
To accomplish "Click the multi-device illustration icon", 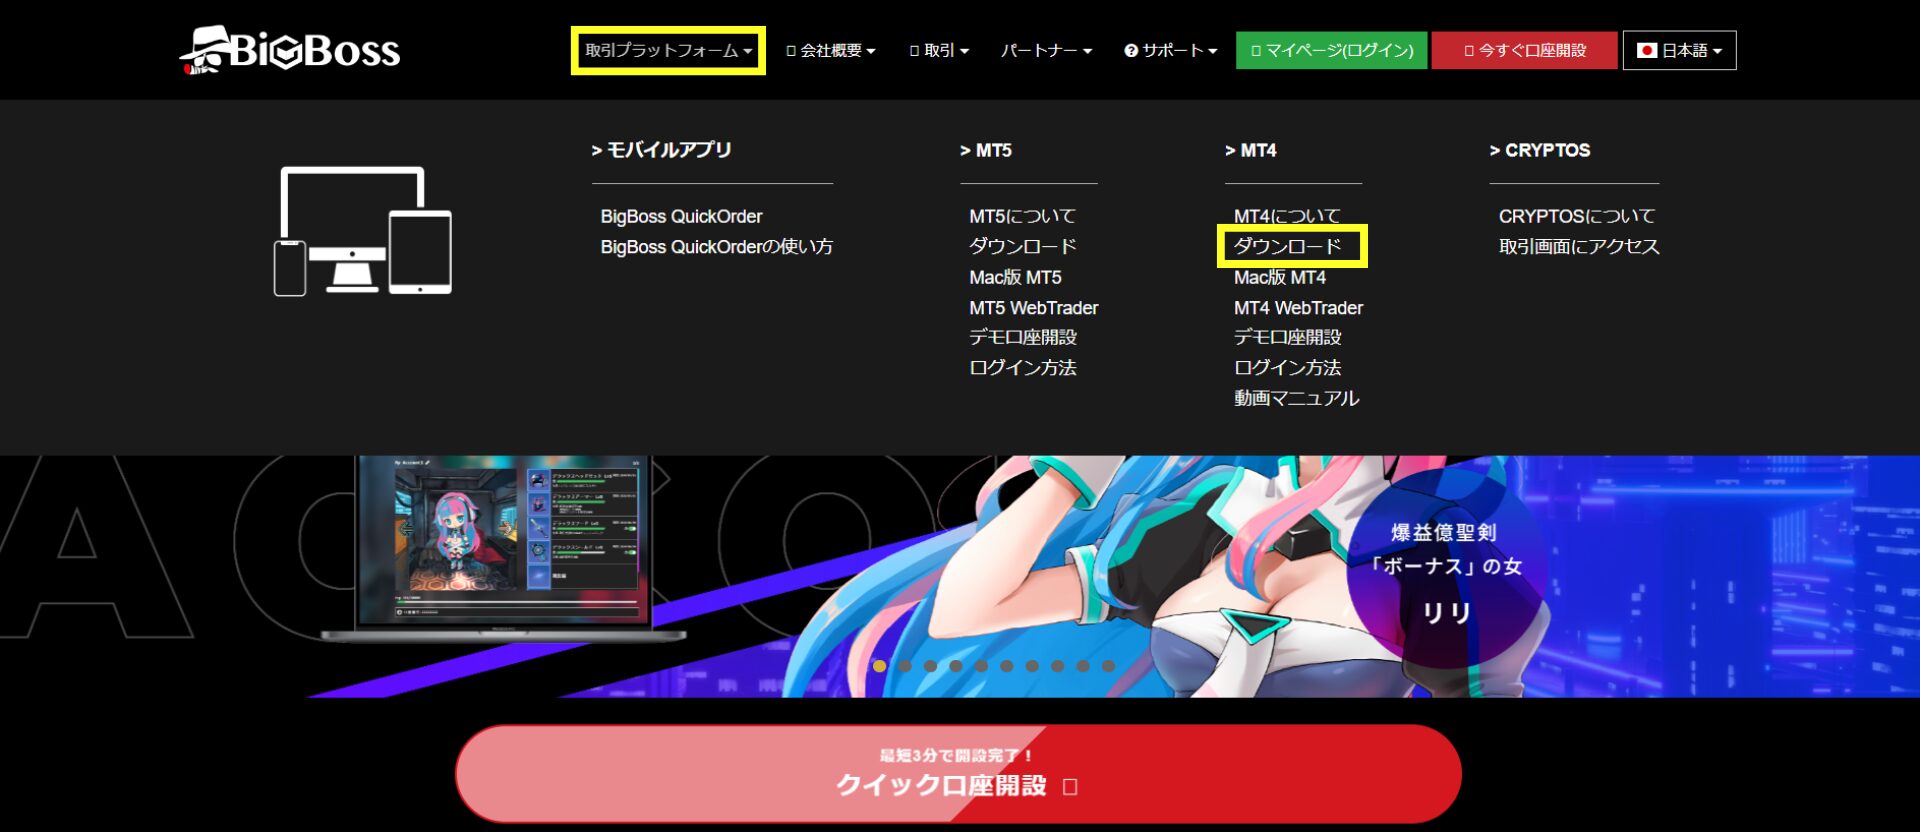I will (x=363, y=231).
